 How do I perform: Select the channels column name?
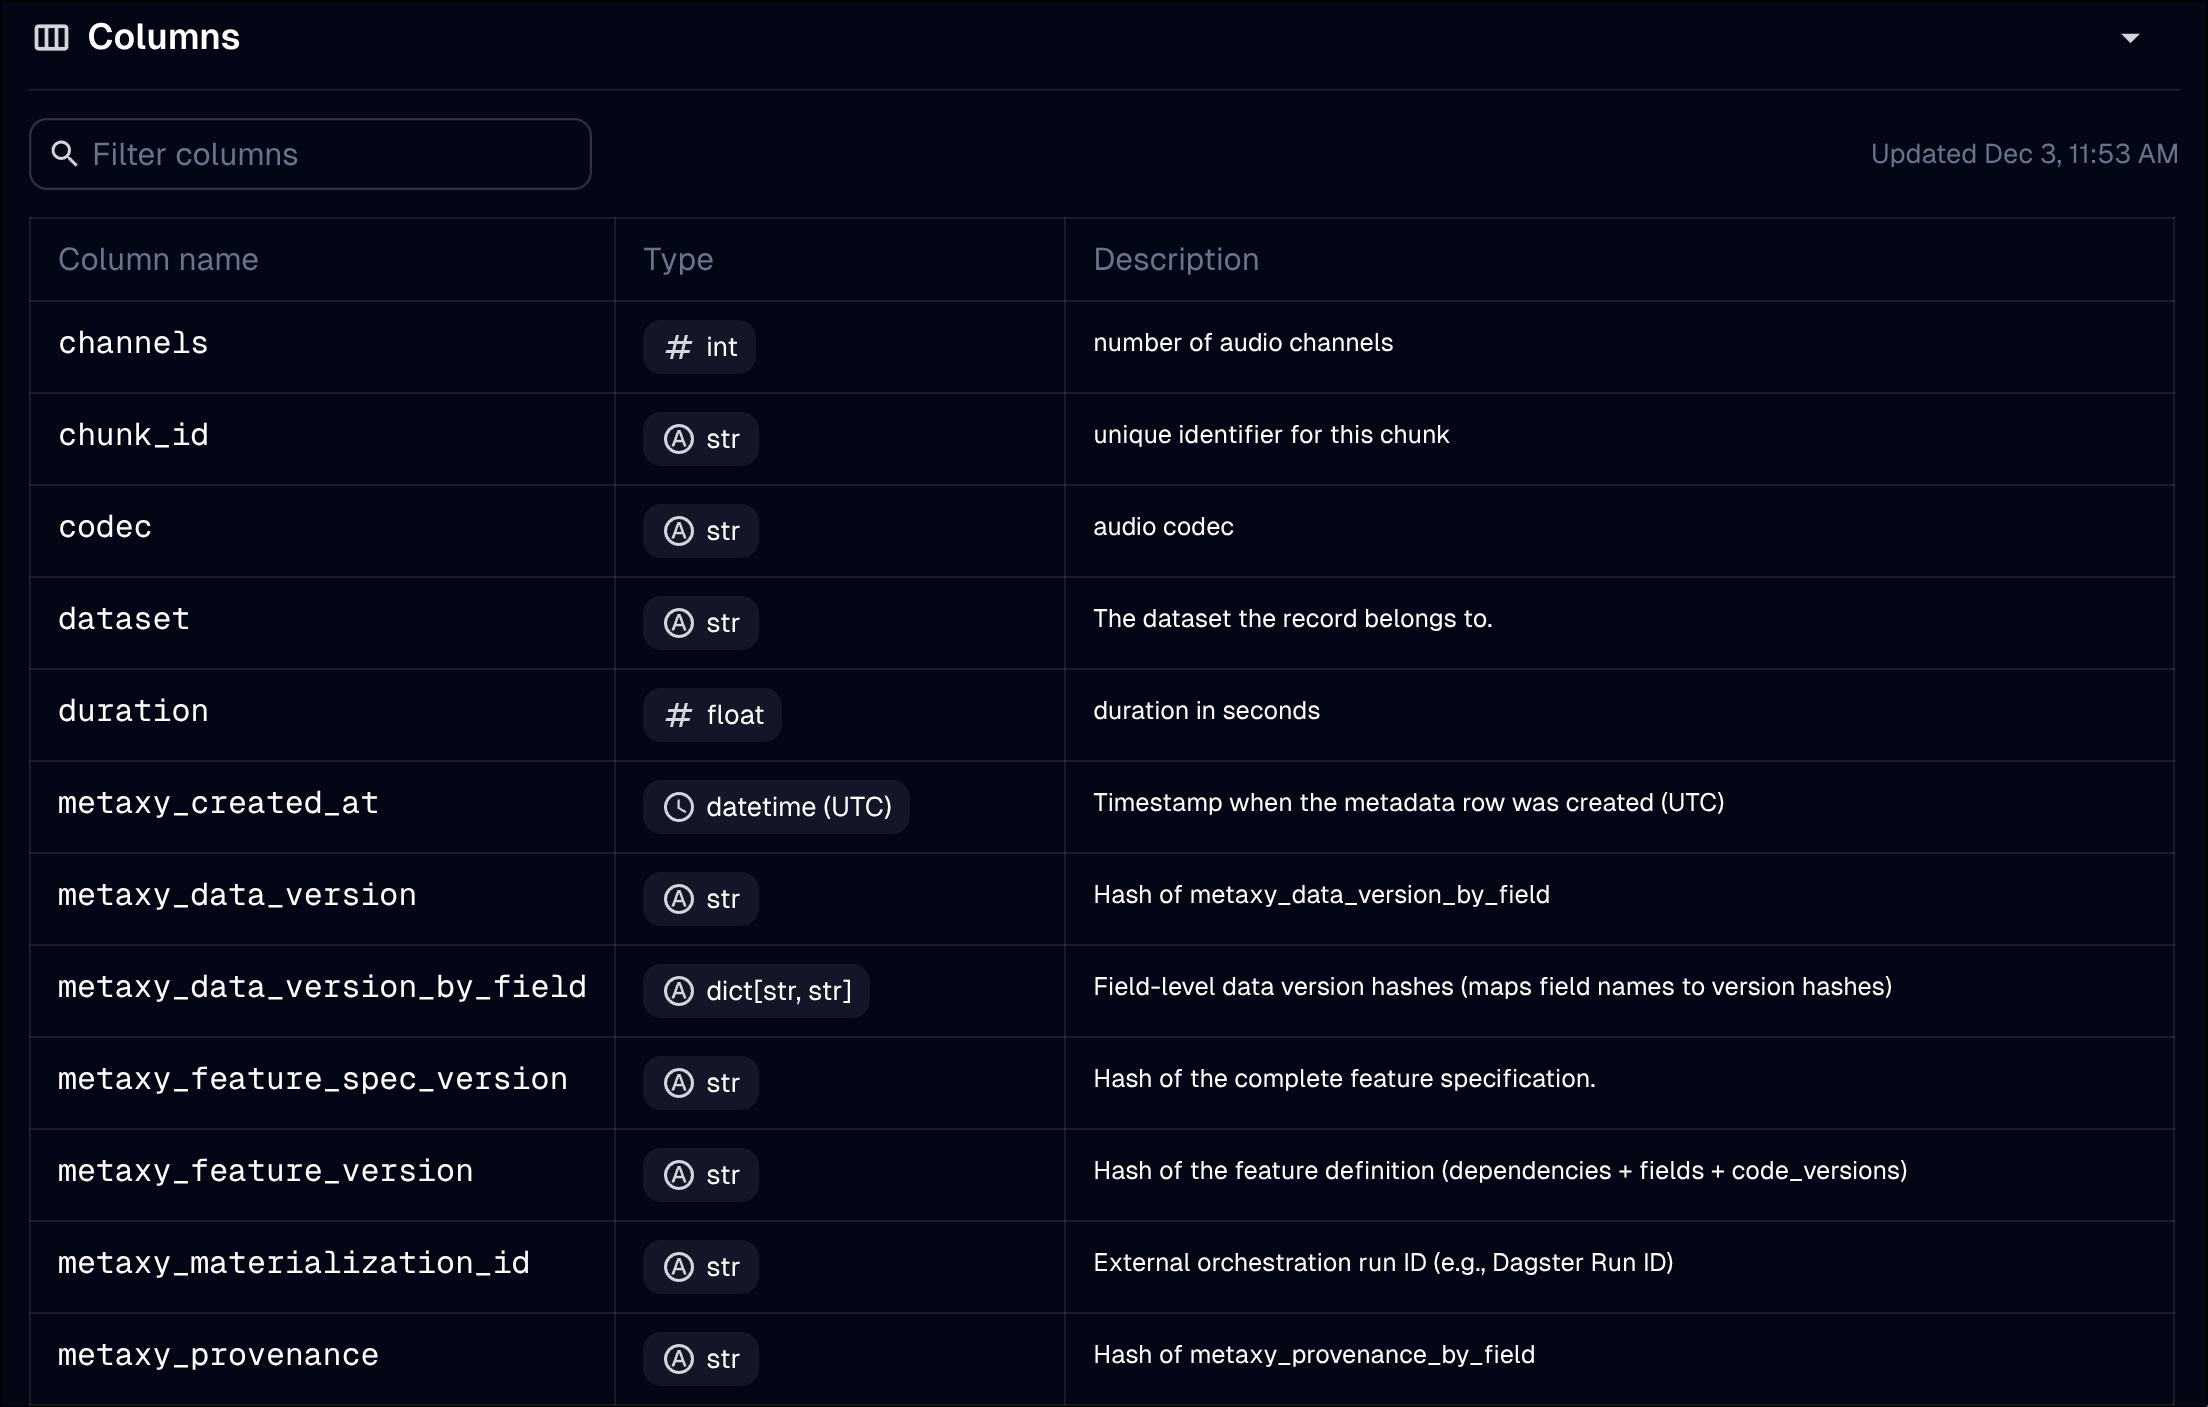133,343
